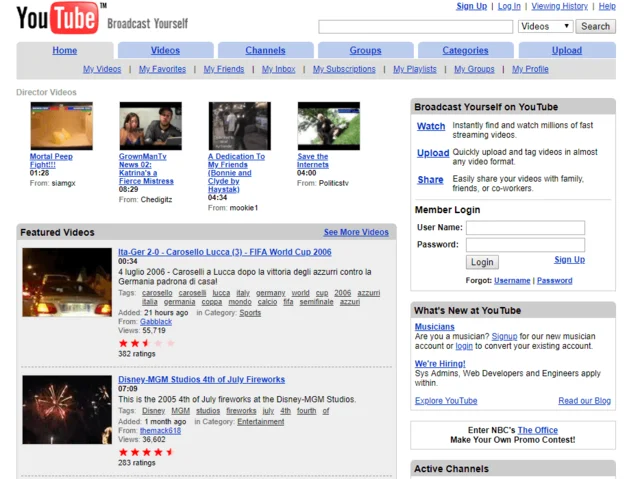Open My Profile submenu link

530,69
